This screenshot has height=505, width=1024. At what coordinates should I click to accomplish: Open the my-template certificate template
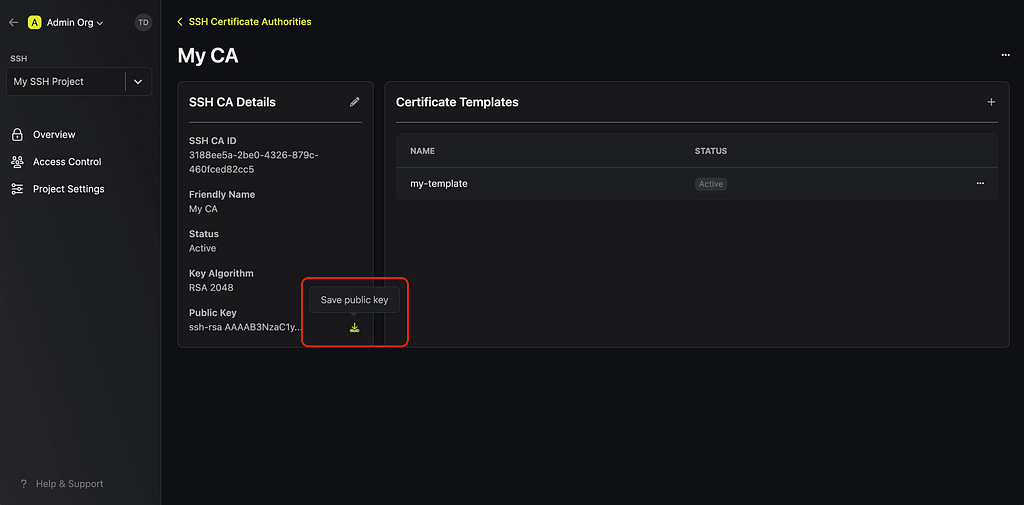click(439, 184)
